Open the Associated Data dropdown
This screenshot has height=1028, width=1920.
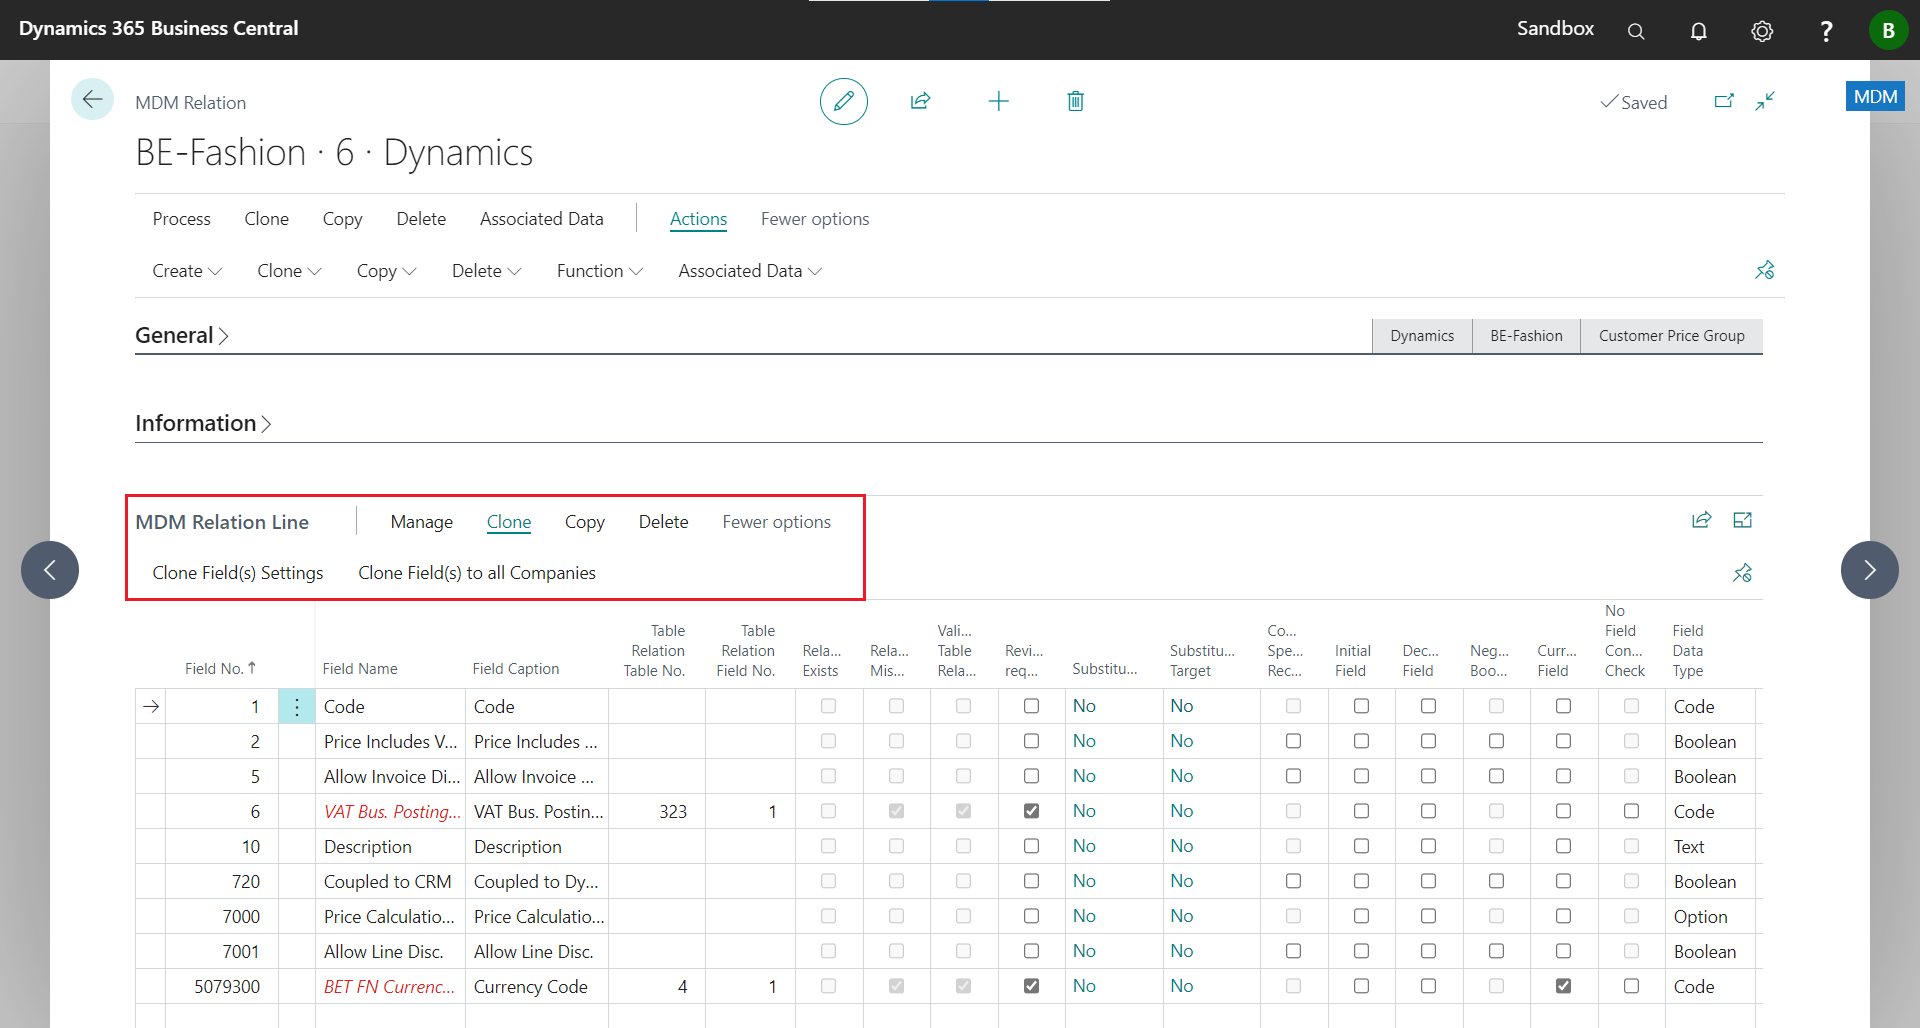point(750,271)
